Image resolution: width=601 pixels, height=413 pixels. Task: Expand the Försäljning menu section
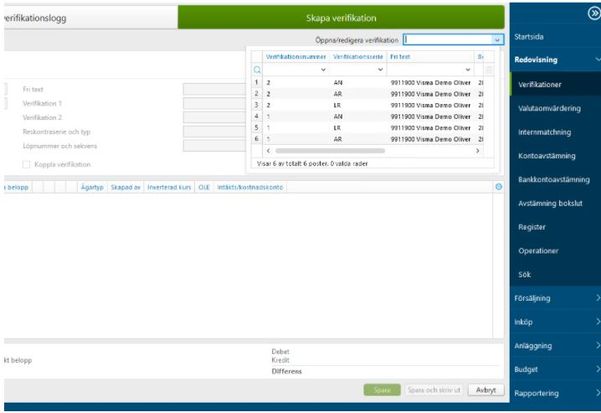pyautogui.click(x=597, y=298)
